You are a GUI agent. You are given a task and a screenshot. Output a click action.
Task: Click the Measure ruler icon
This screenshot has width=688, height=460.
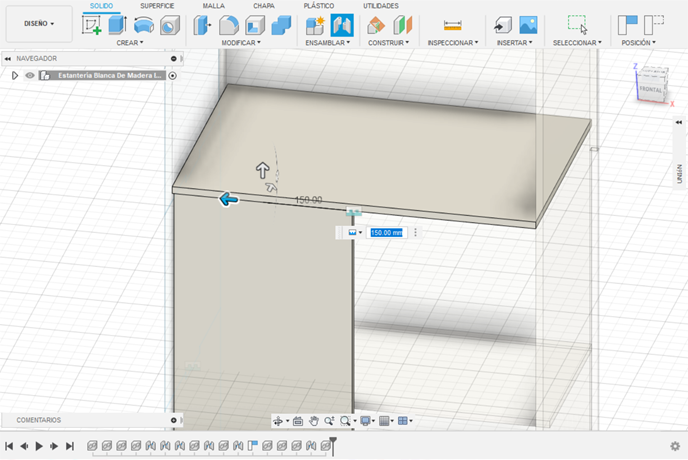(x=452, y=25)
